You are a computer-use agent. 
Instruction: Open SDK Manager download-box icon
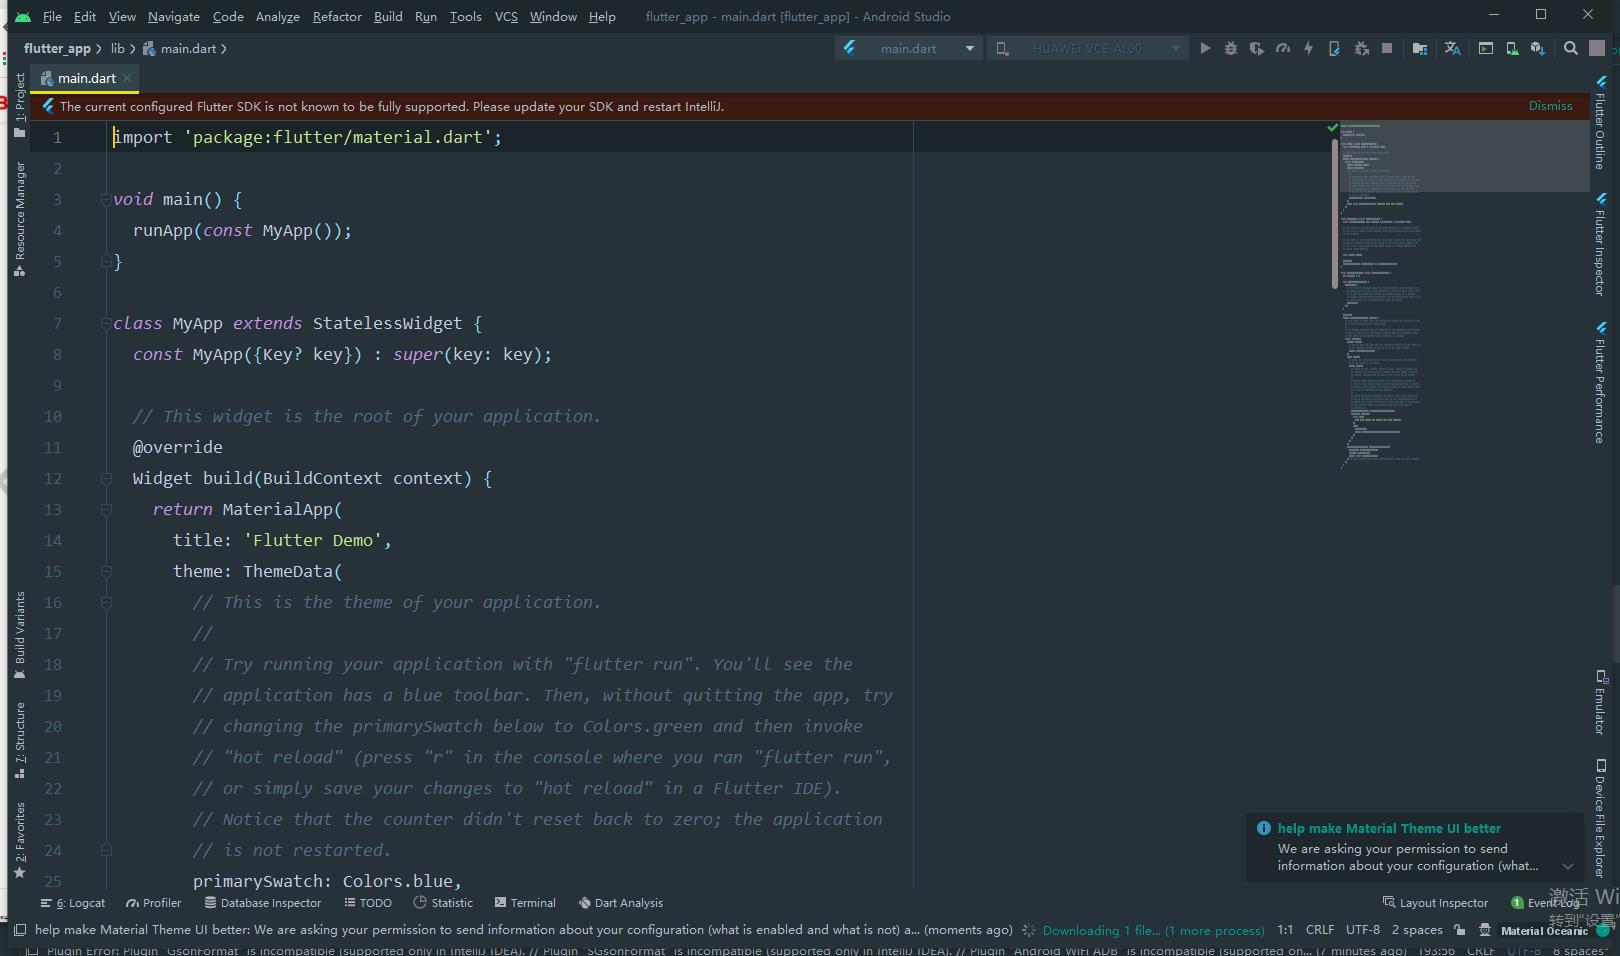1538,48
